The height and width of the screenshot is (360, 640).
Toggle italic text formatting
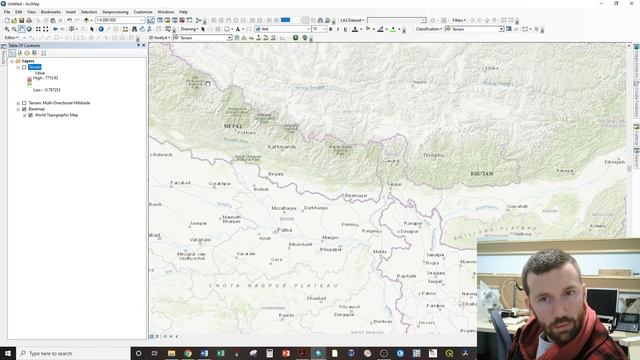coord(338,29)
